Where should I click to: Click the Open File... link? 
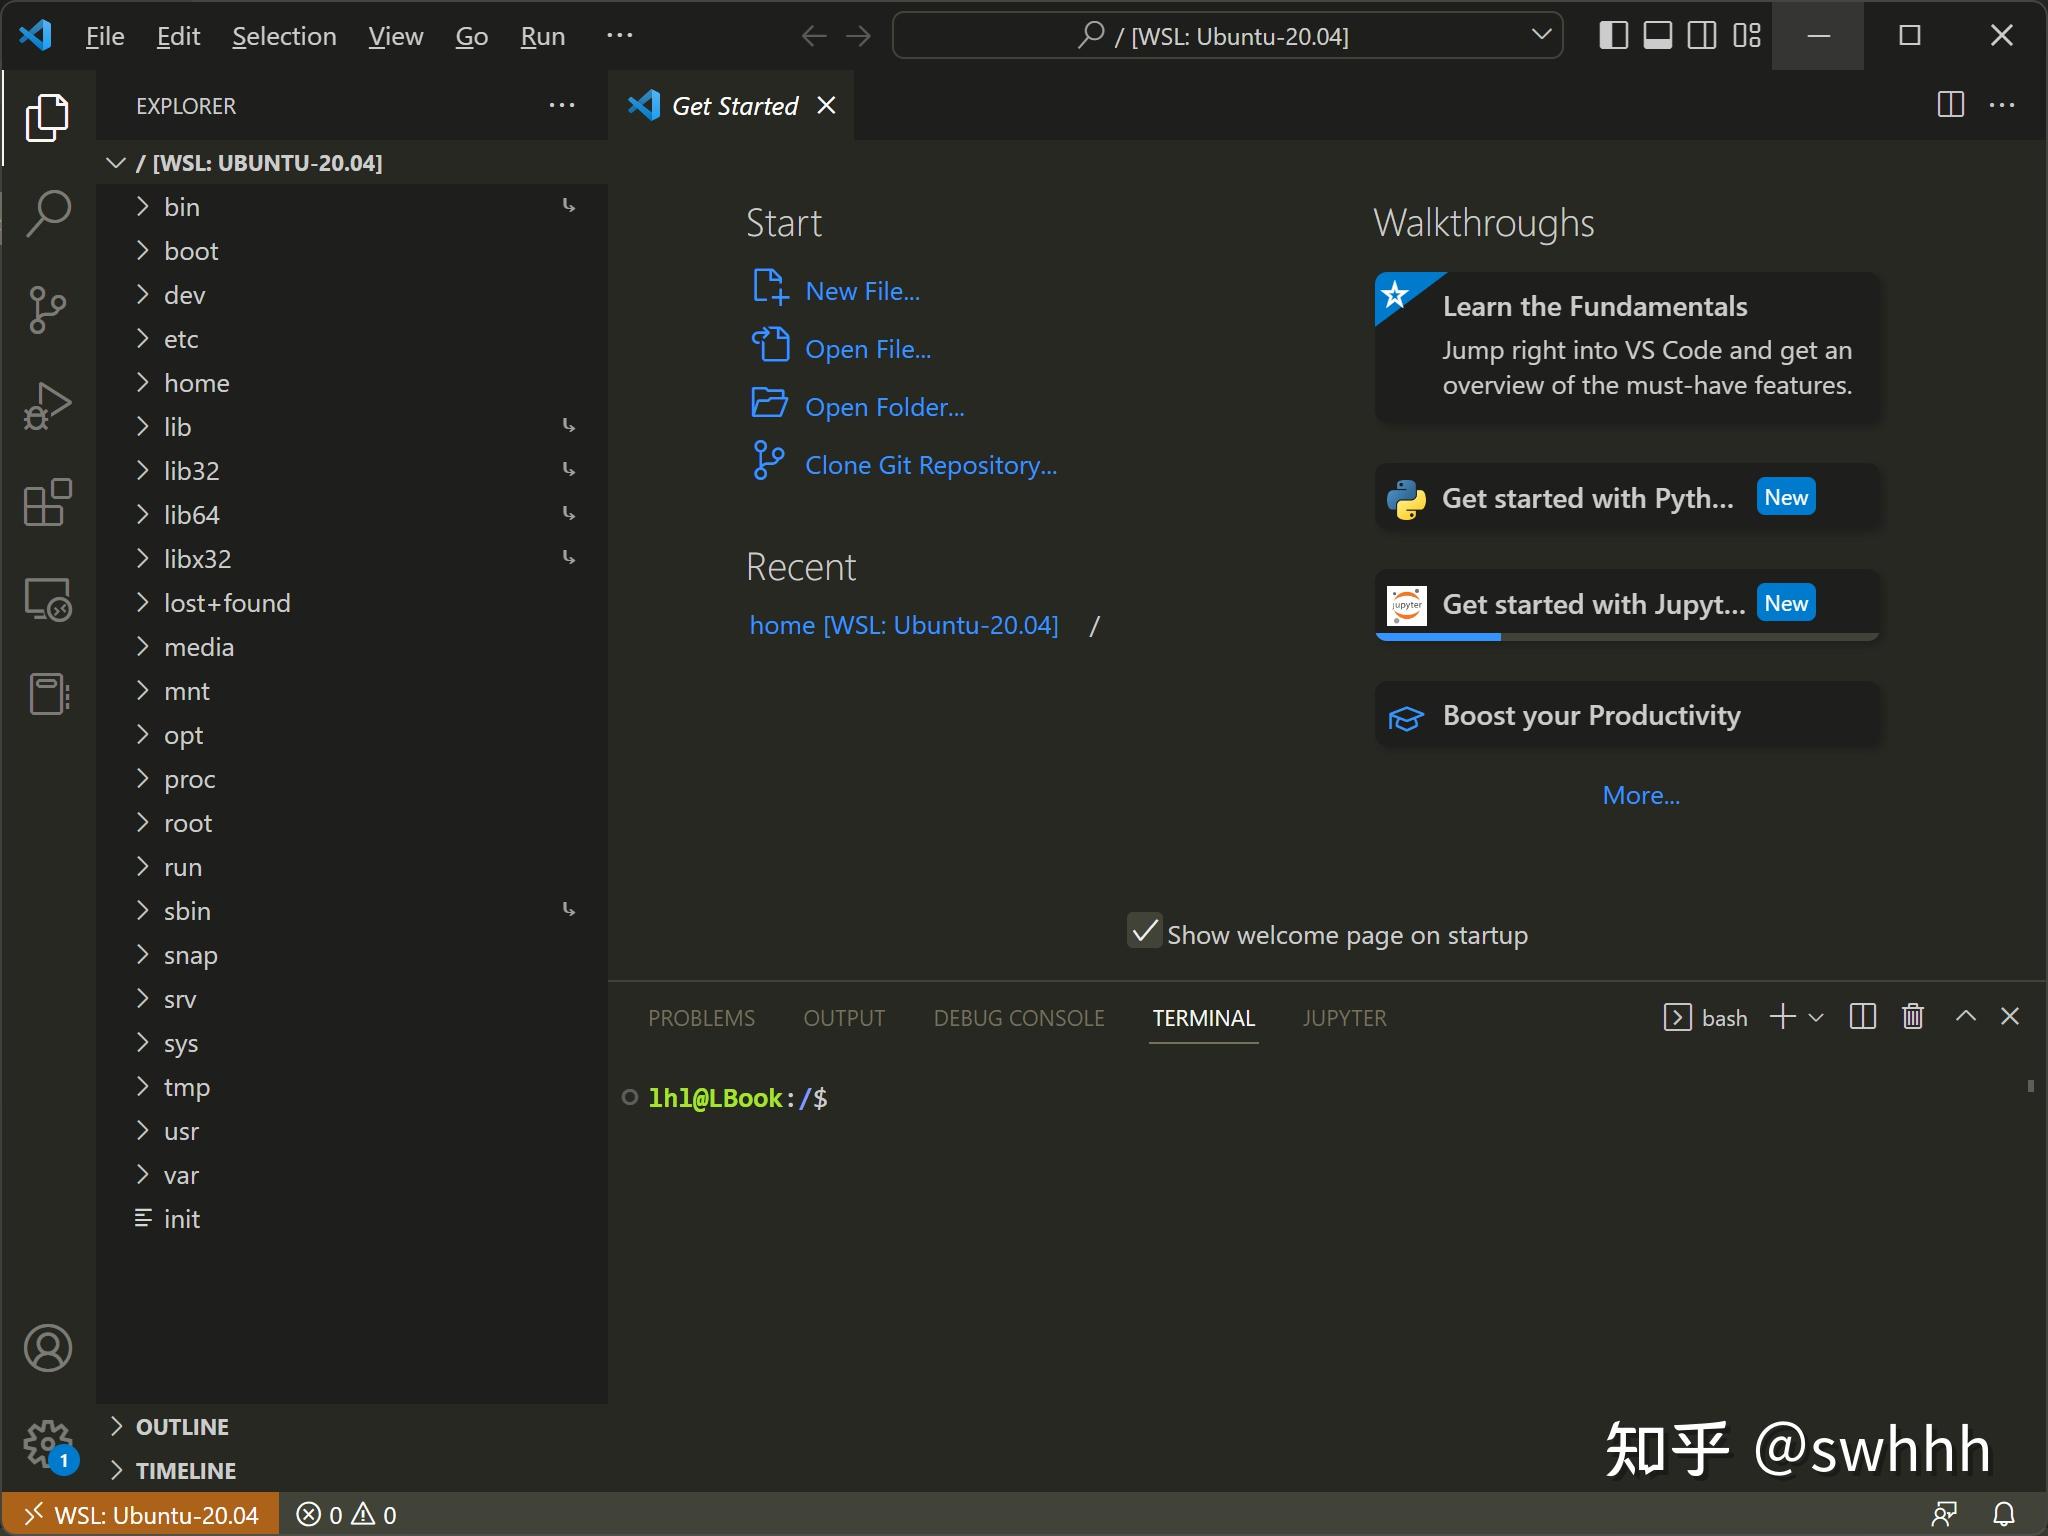pos(868,349)
